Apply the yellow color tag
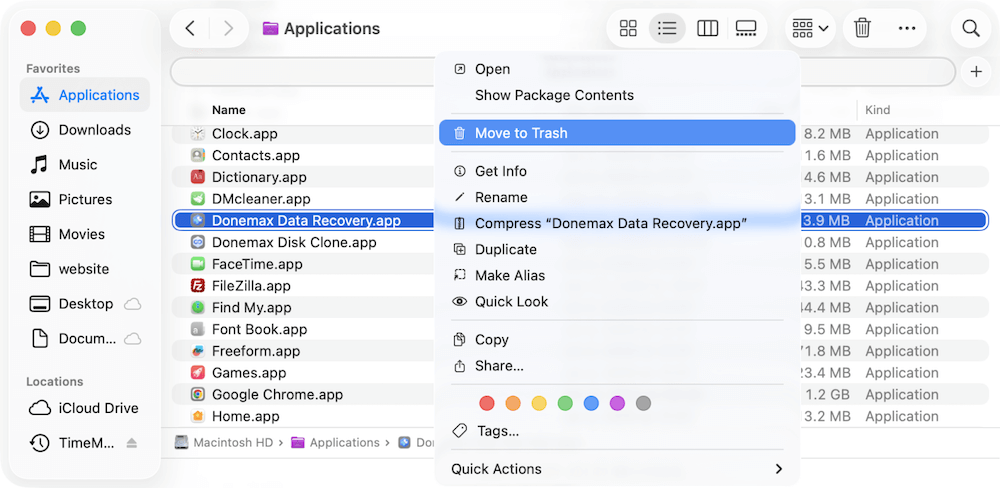The width and height of the screenshot is (1000, 488). pos(539,403)
